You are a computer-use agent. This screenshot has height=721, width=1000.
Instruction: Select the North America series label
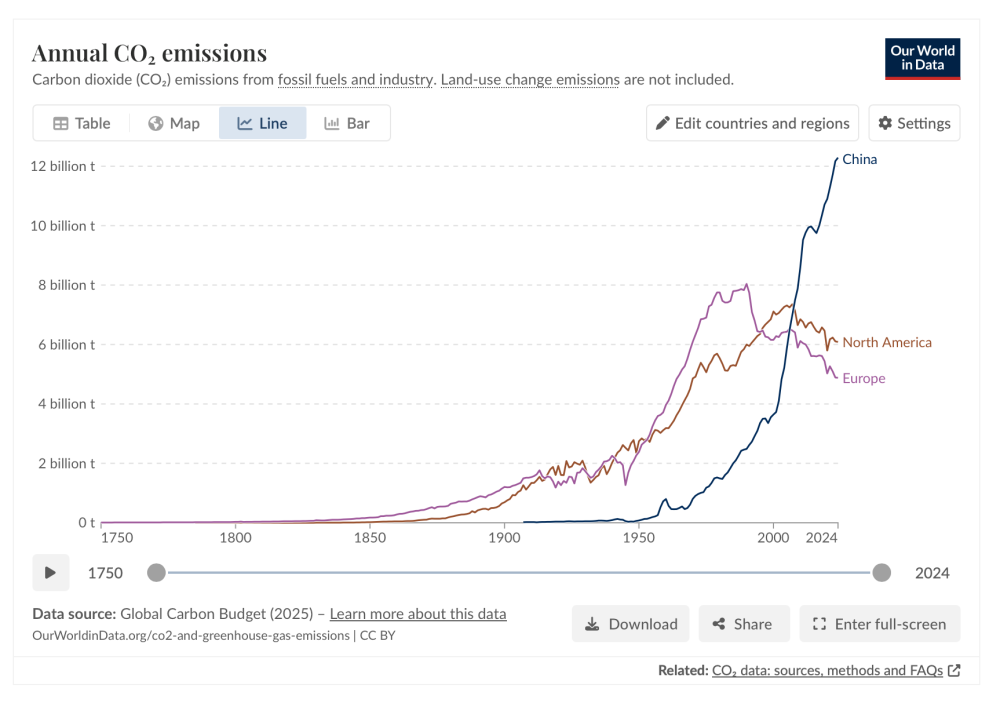[887, 342]
